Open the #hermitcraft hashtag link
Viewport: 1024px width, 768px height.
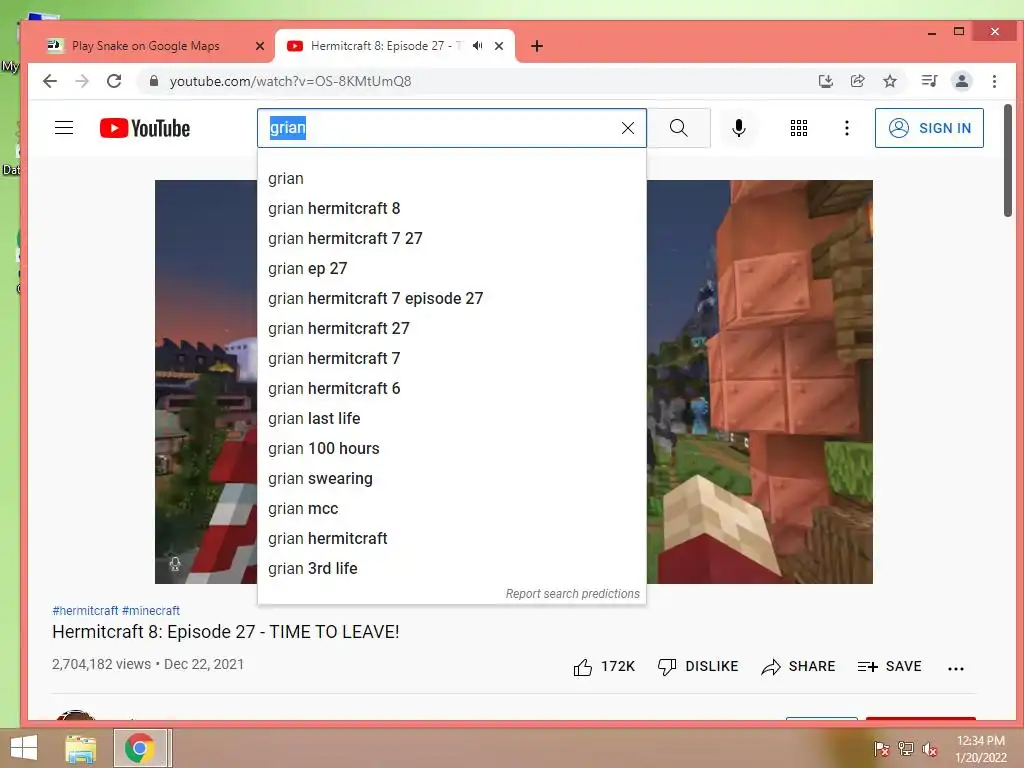pos(85,611)
